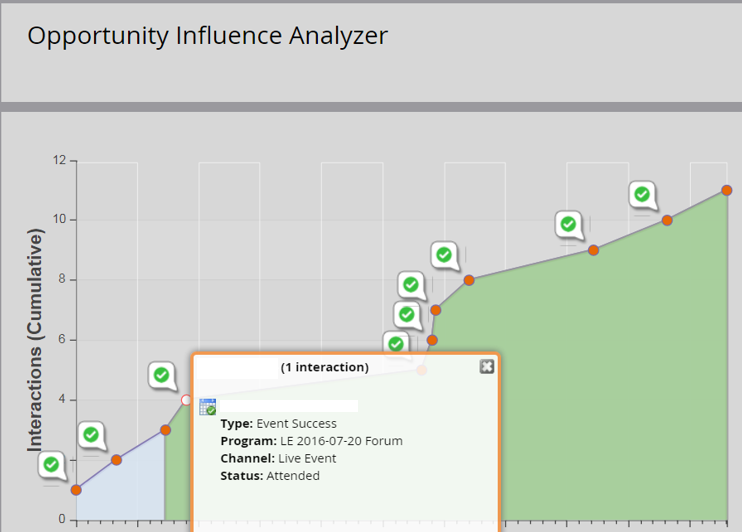Click the data point at 2 interactions
This screenshot has height=532, width=742.
point(116,460)
